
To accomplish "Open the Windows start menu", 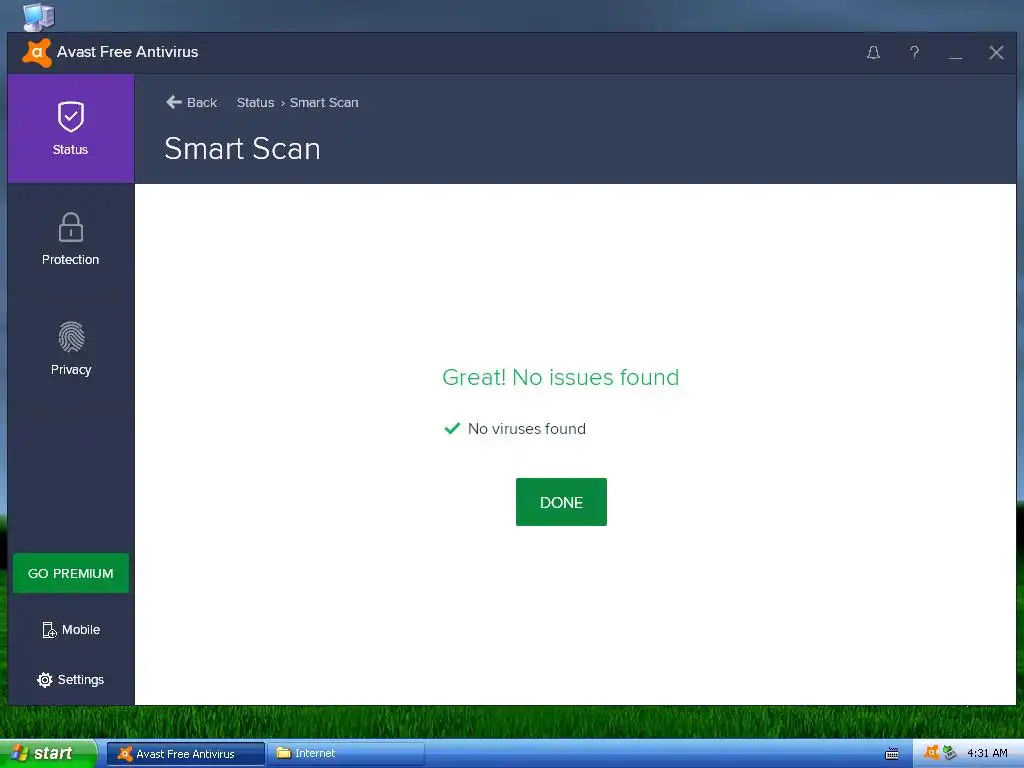I will [x=48, y=754].
